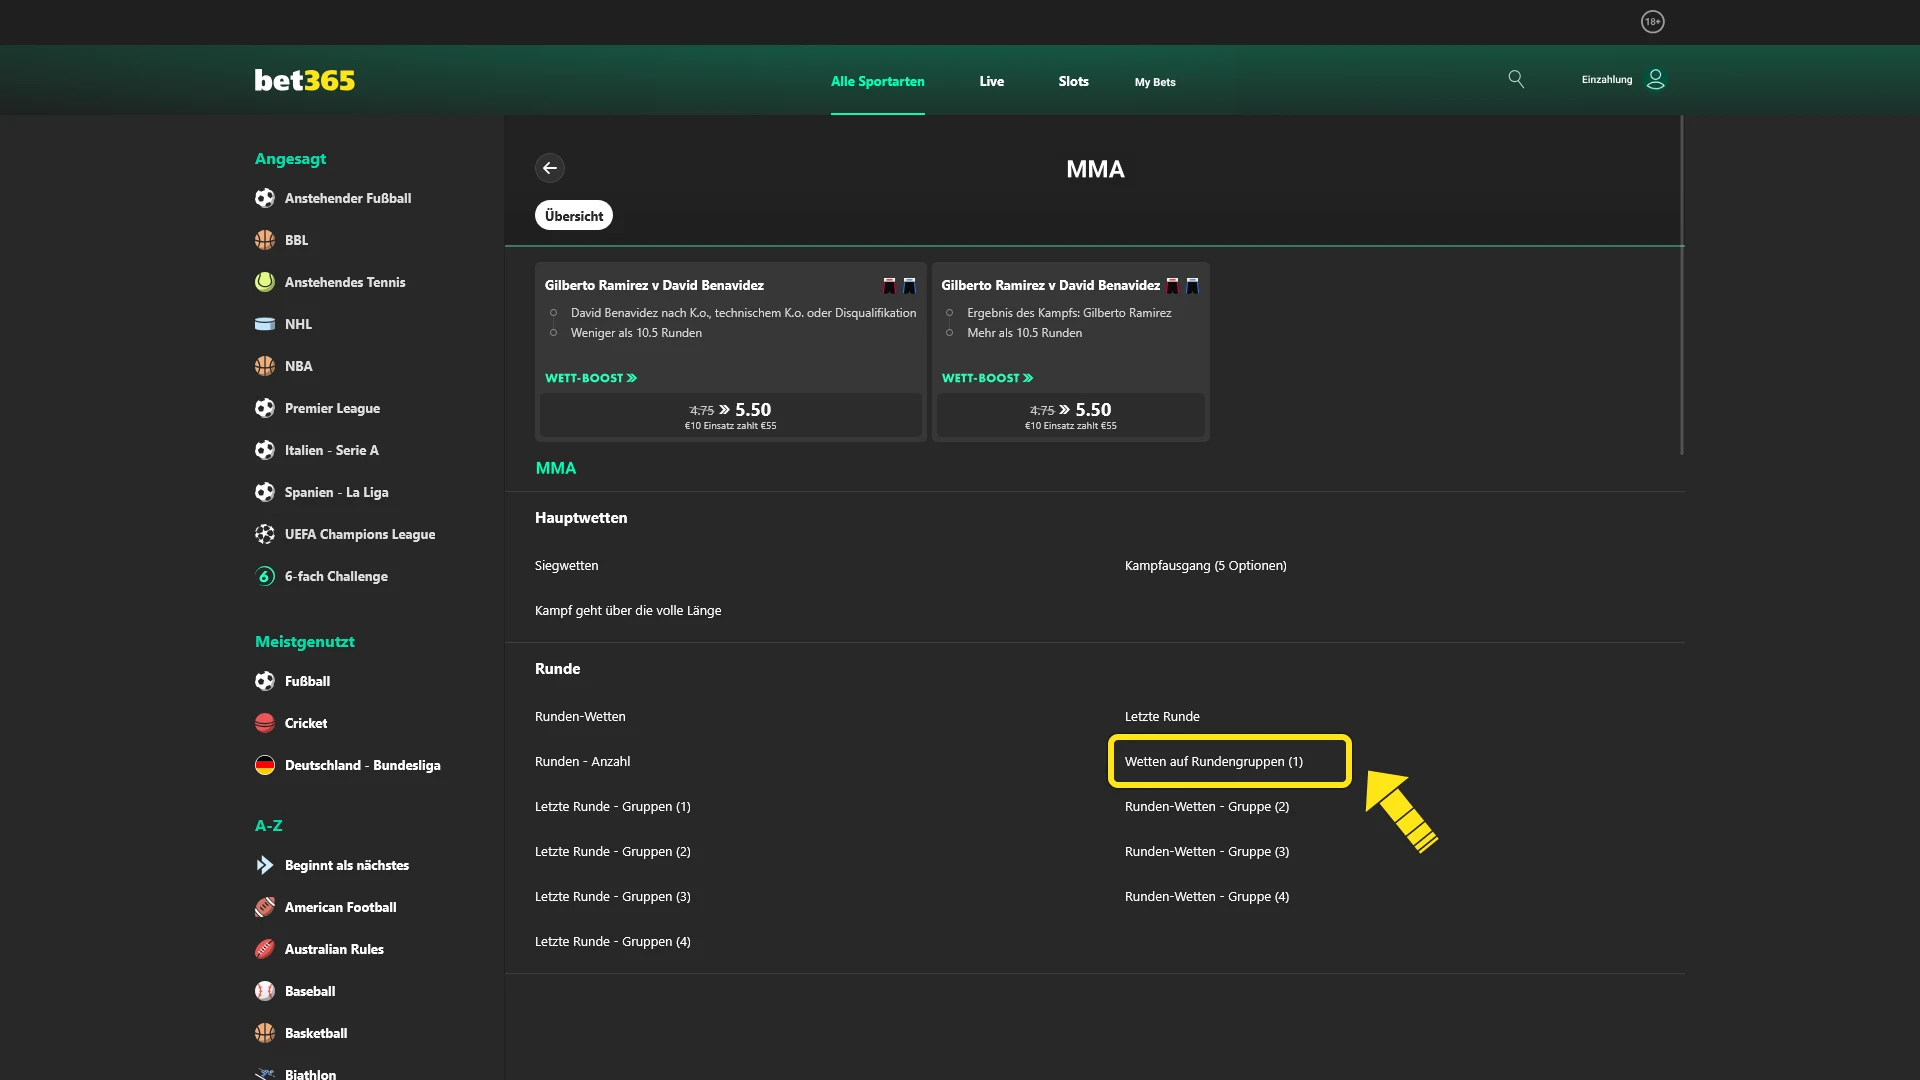Switch to the Live tab
The width and height of the screenshot is (1920, 1080).
(991, 82)
